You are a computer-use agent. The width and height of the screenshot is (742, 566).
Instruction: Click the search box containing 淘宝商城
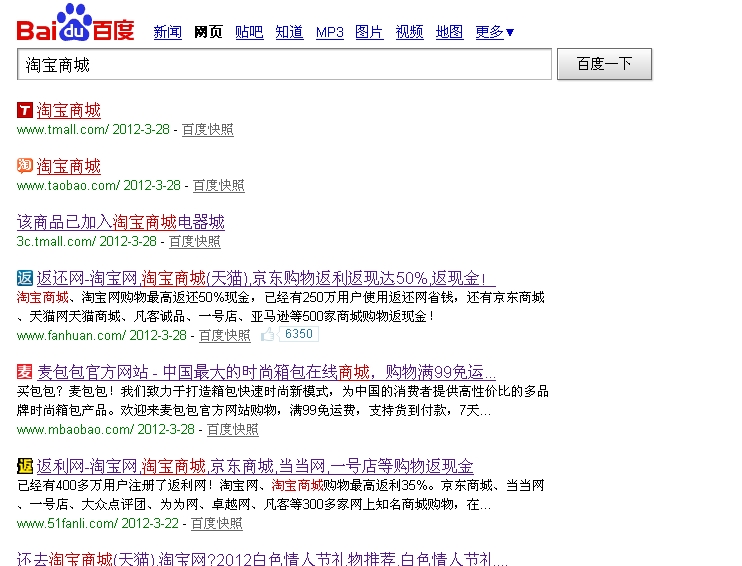pos(284,65)
